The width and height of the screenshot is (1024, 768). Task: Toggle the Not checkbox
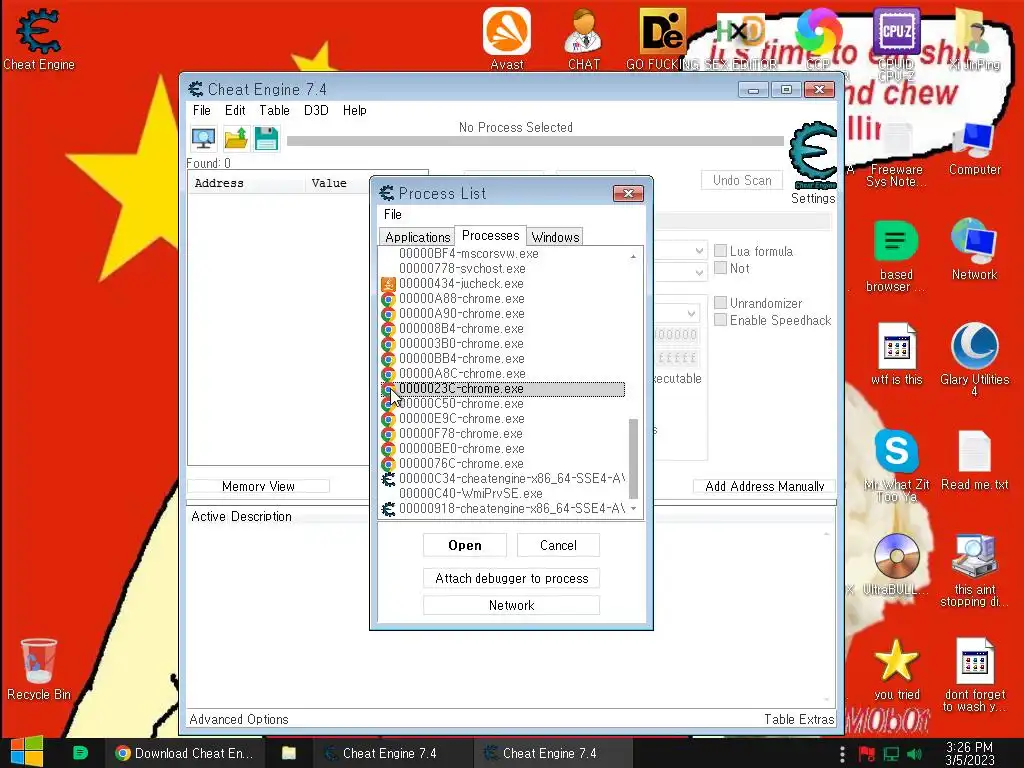721,268
